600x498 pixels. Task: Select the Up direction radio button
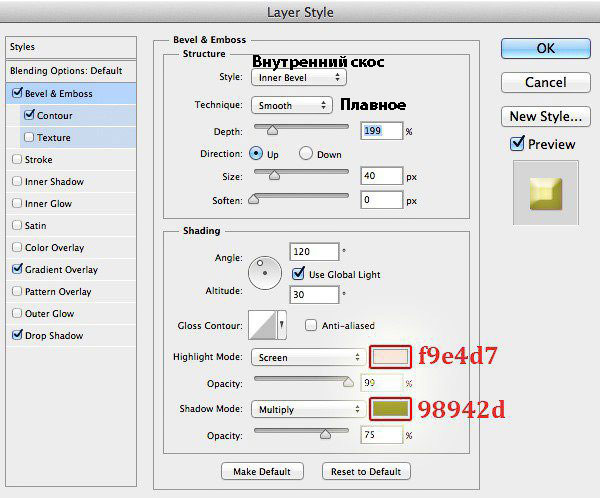256,153
